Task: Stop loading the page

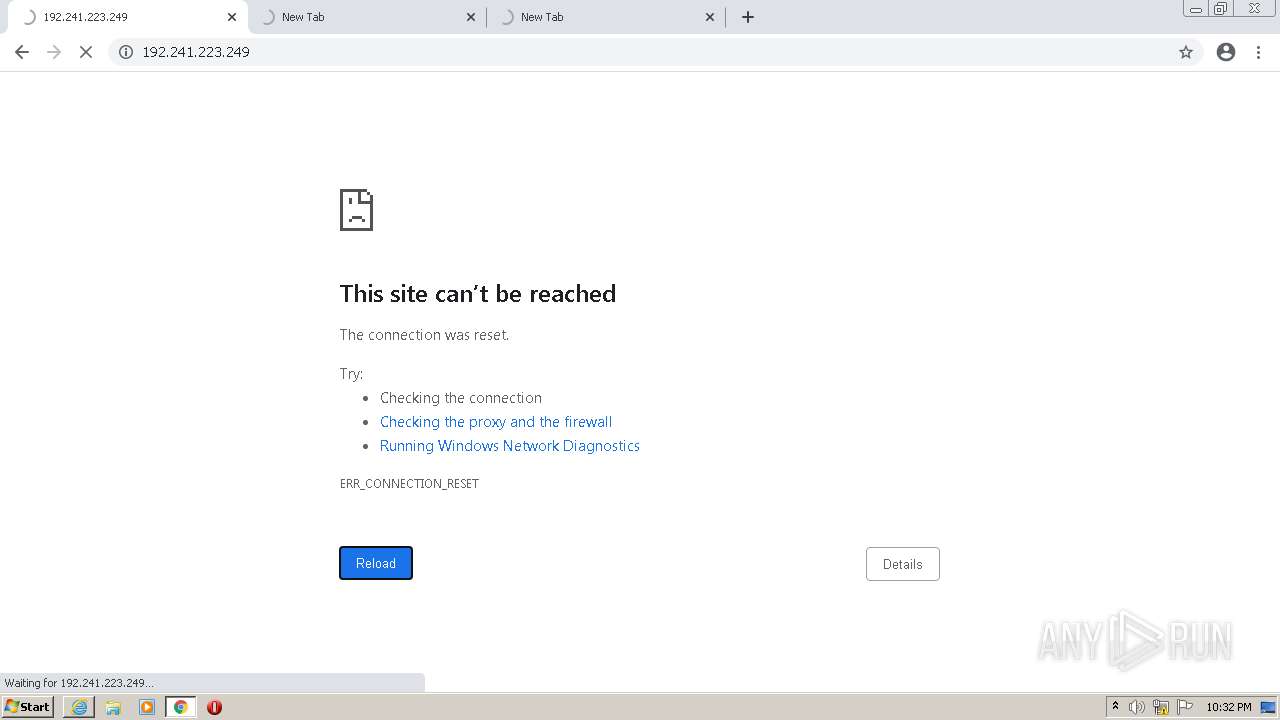Action: pyautogui.click(x=86, y=52)
